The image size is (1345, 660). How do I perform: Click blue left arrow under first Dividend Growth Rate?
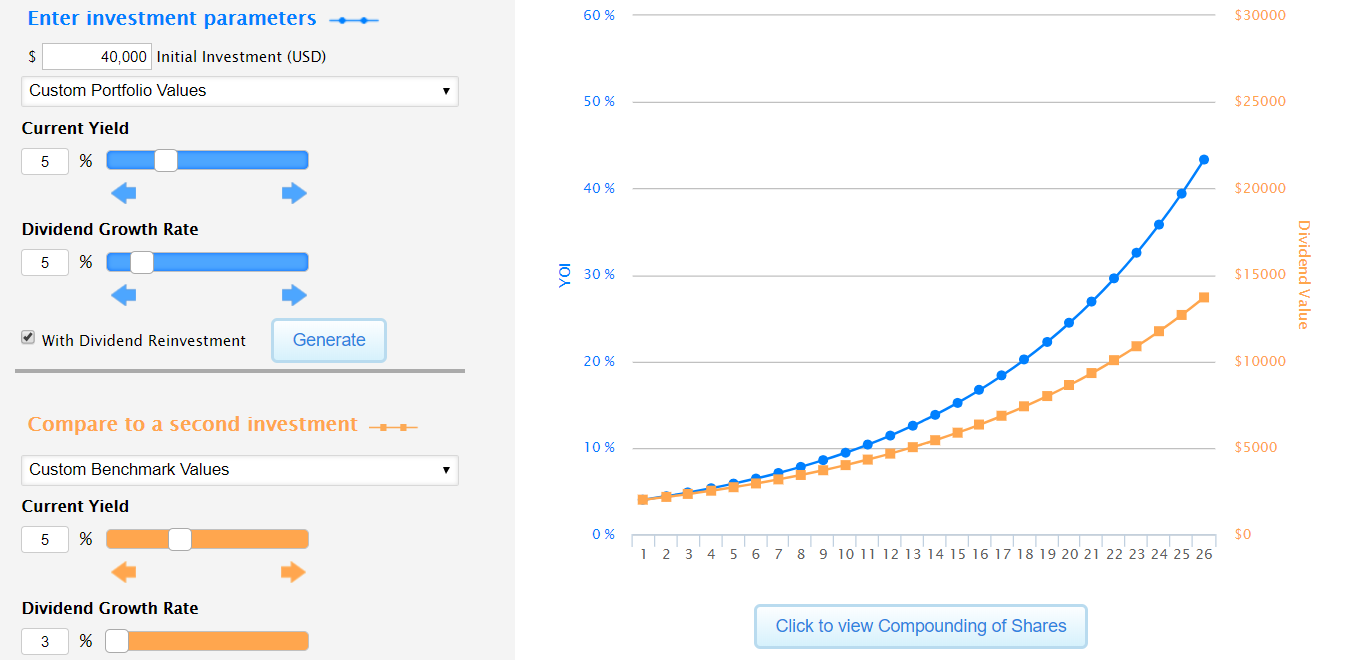[123, 295]
